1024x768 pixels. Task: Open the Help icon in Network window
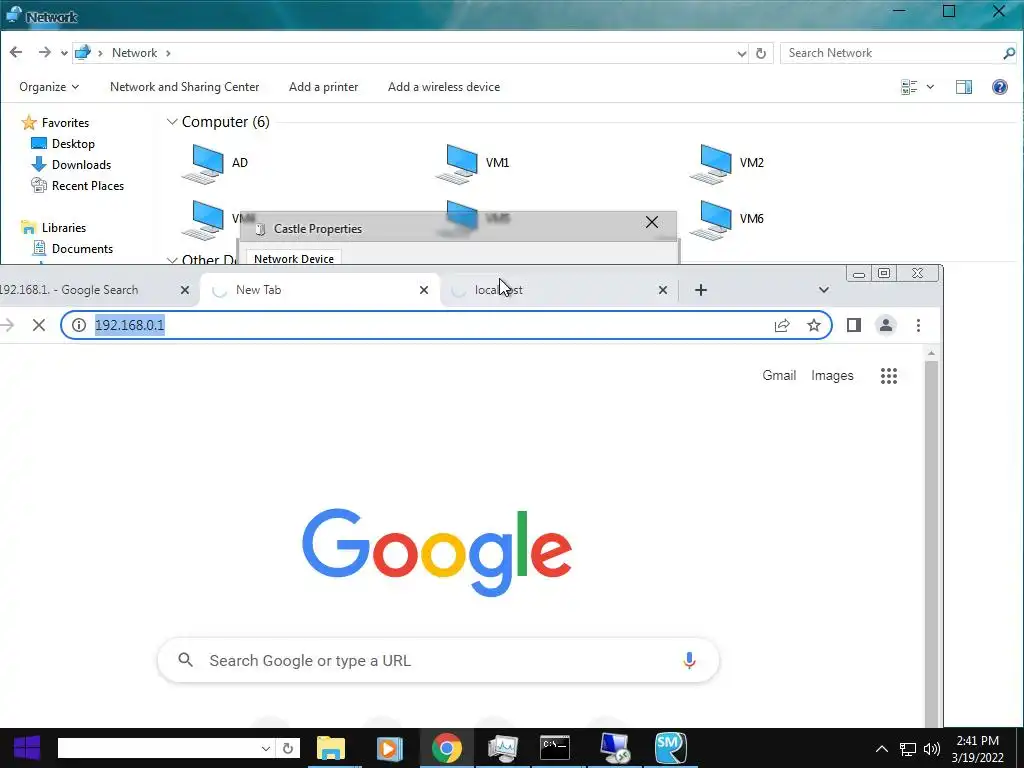(x=1000, y=87)
